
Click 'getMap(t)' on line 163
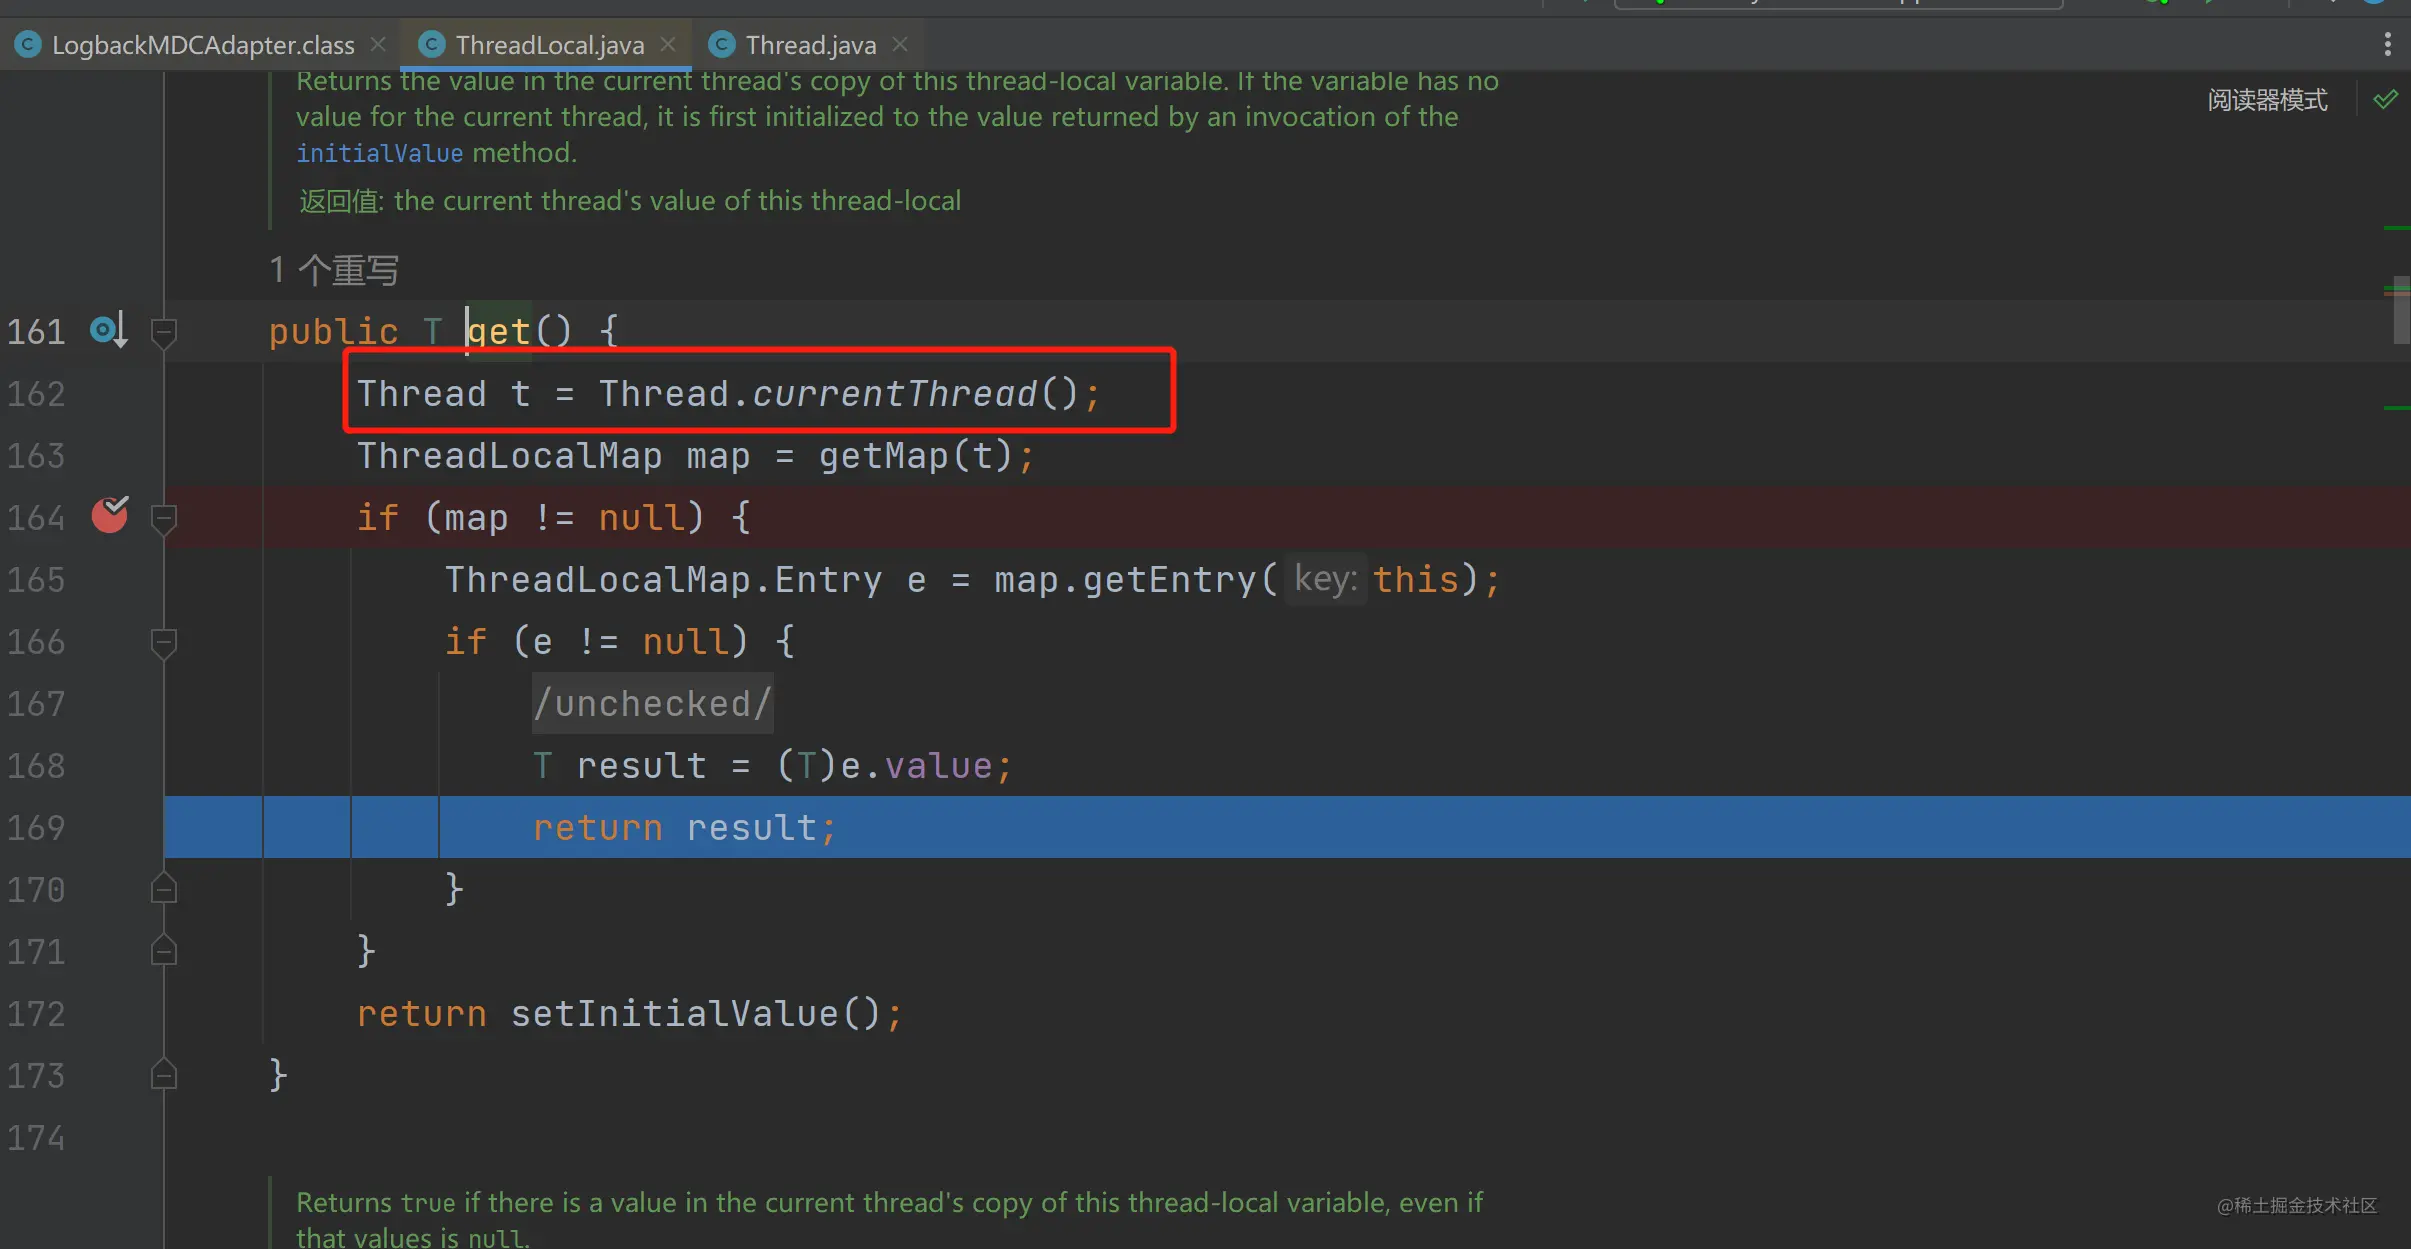coord(916,456)
